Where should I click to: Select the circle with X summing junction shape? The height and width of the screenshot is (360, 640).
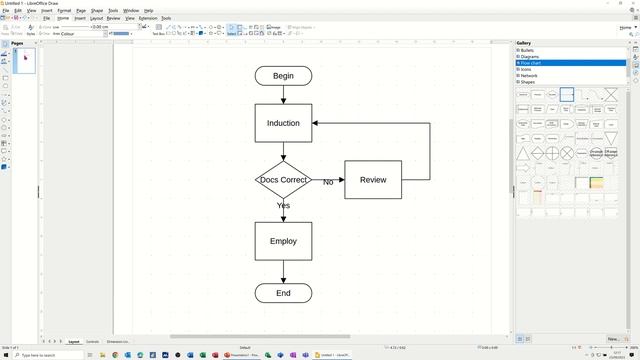567,153
